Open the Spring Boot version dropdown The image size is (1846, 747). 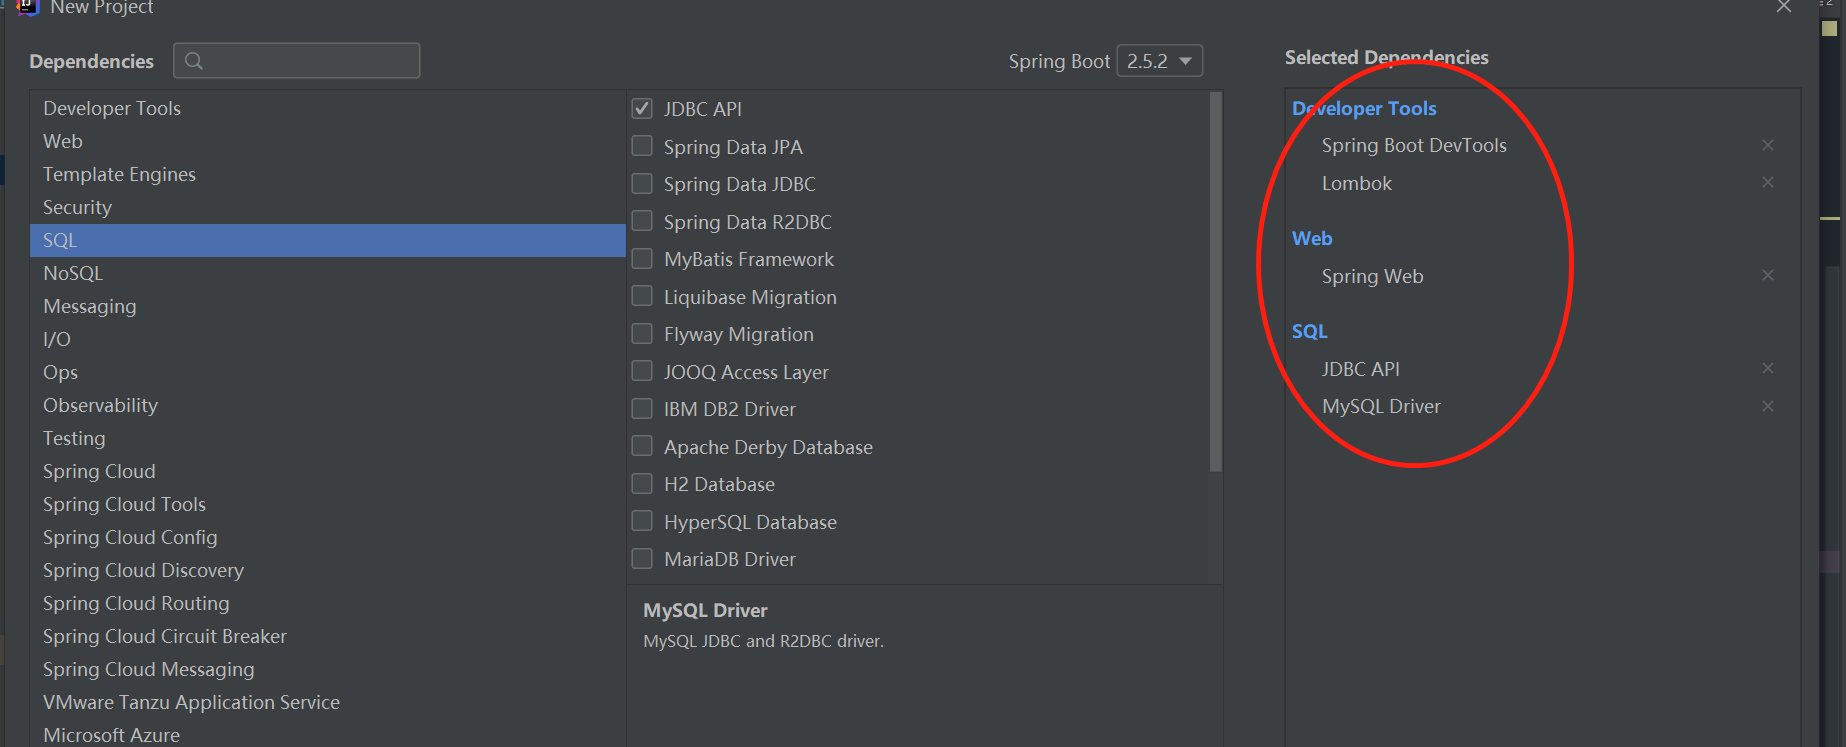click(1159, 61)
